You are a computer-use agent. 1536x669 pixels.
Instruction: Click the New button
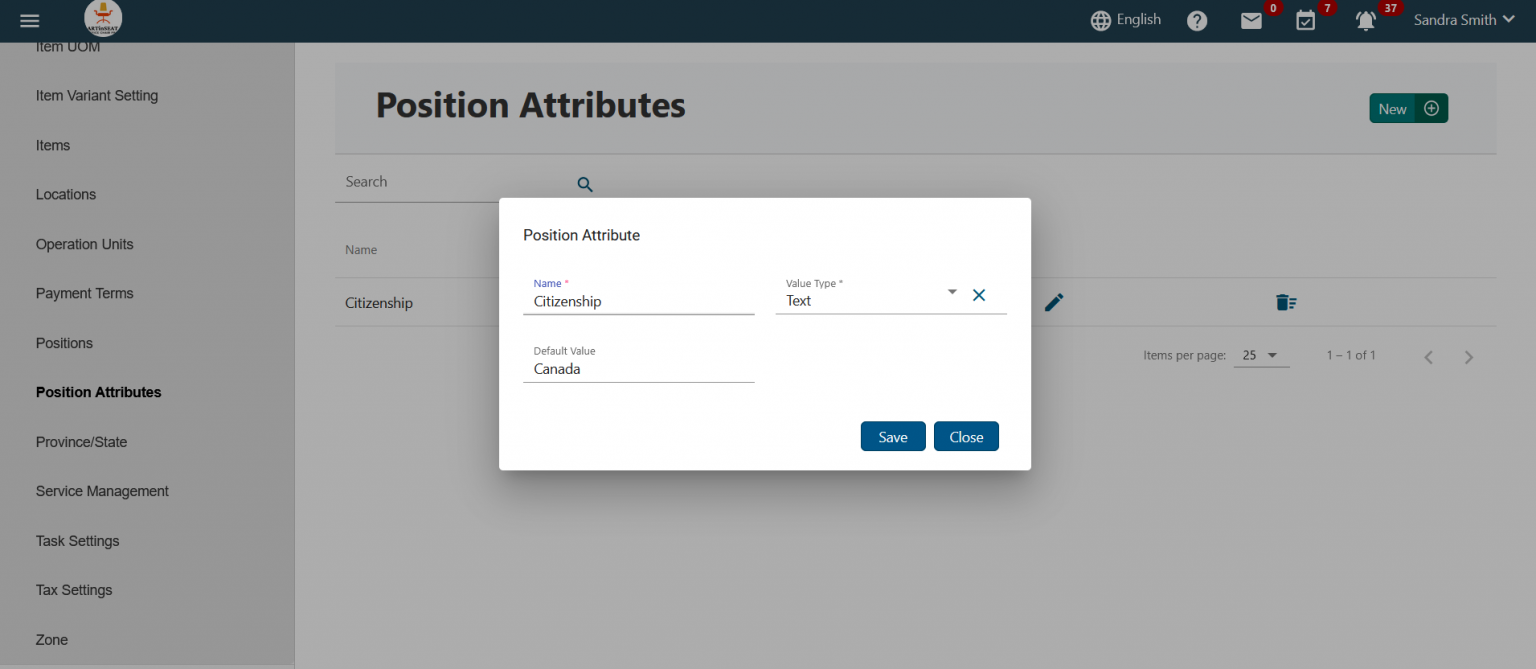(1408, 109)
